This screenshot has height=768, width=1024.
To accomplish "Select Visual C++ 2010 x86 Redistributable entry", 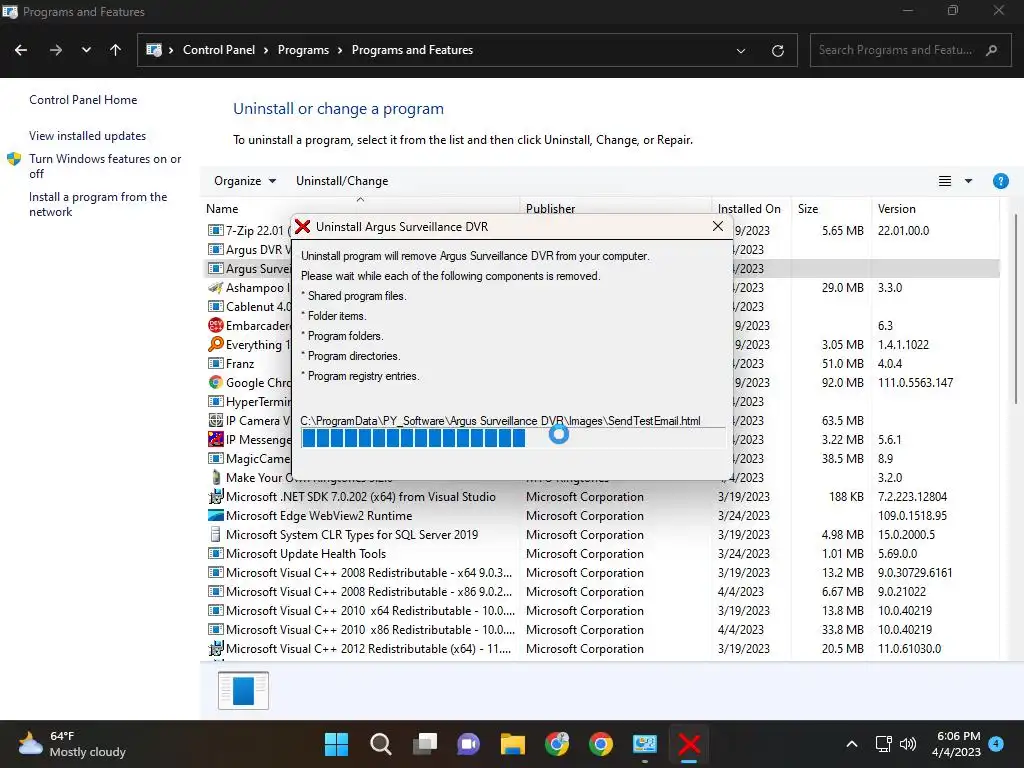I will point(370,630).
